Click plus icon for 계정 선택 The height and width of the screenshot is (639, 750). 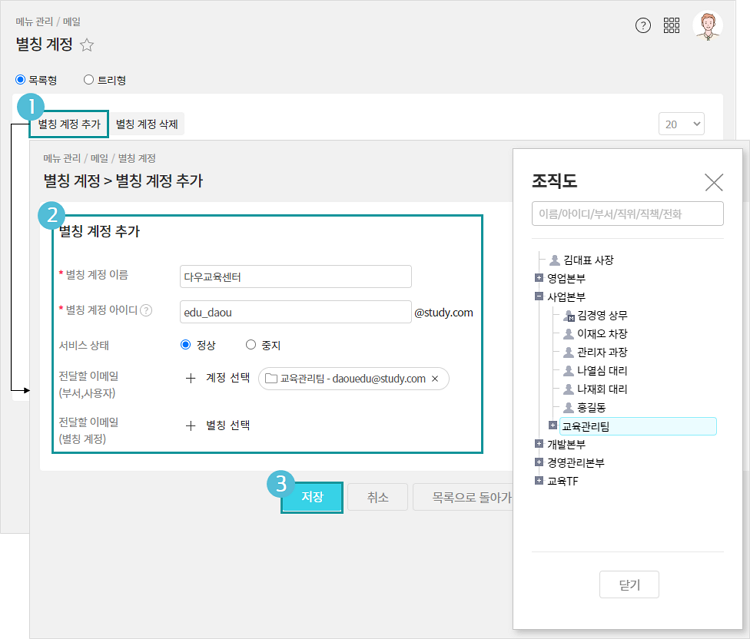191,379
